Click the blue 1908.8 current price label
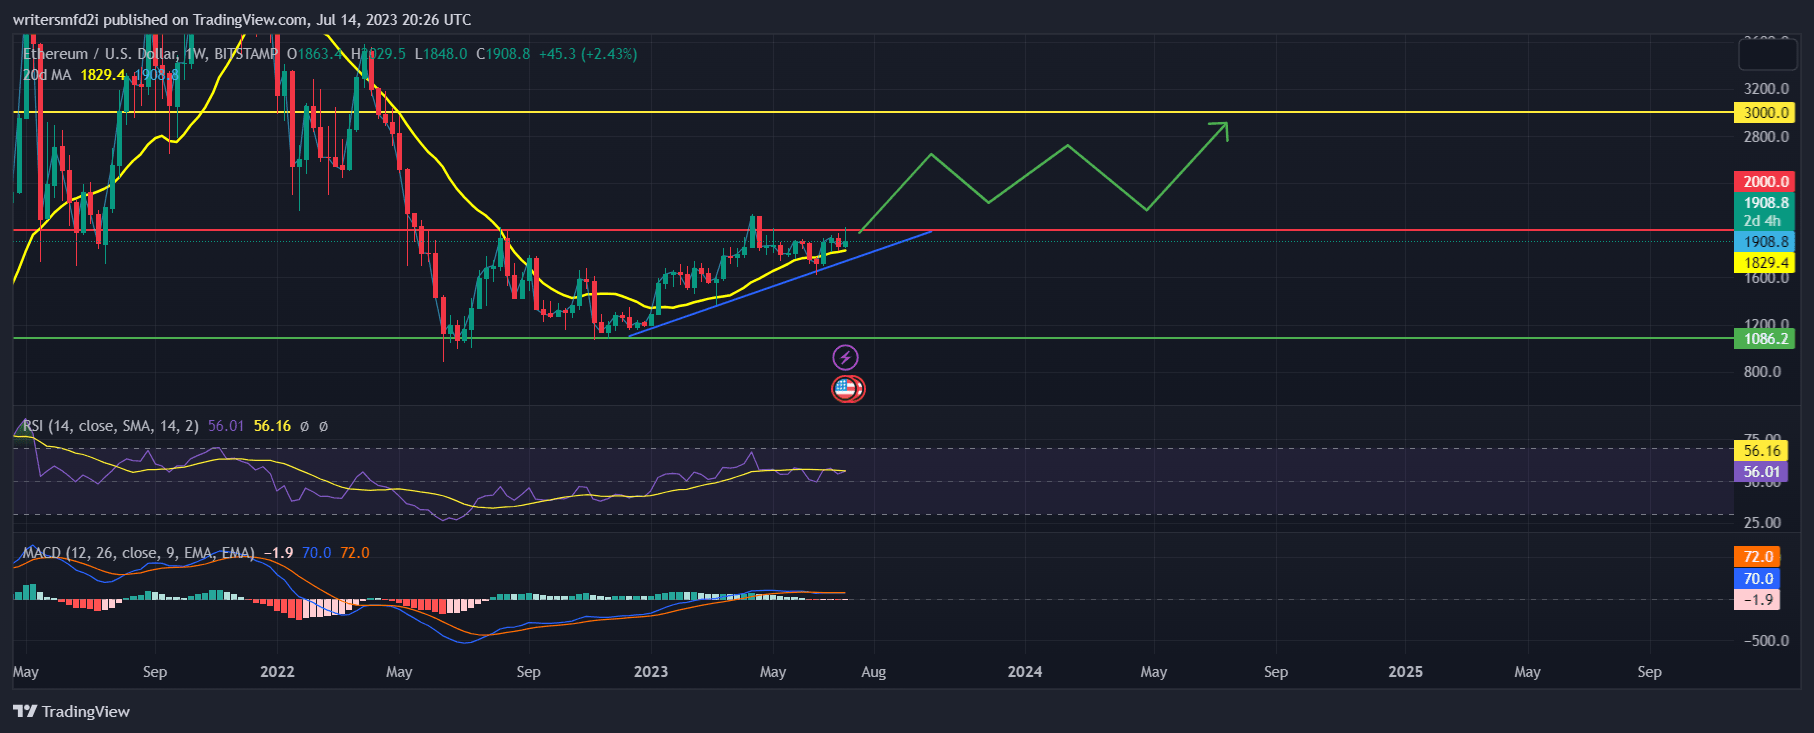This screenshot has height=733, width=1814. tap(1765, 242)
